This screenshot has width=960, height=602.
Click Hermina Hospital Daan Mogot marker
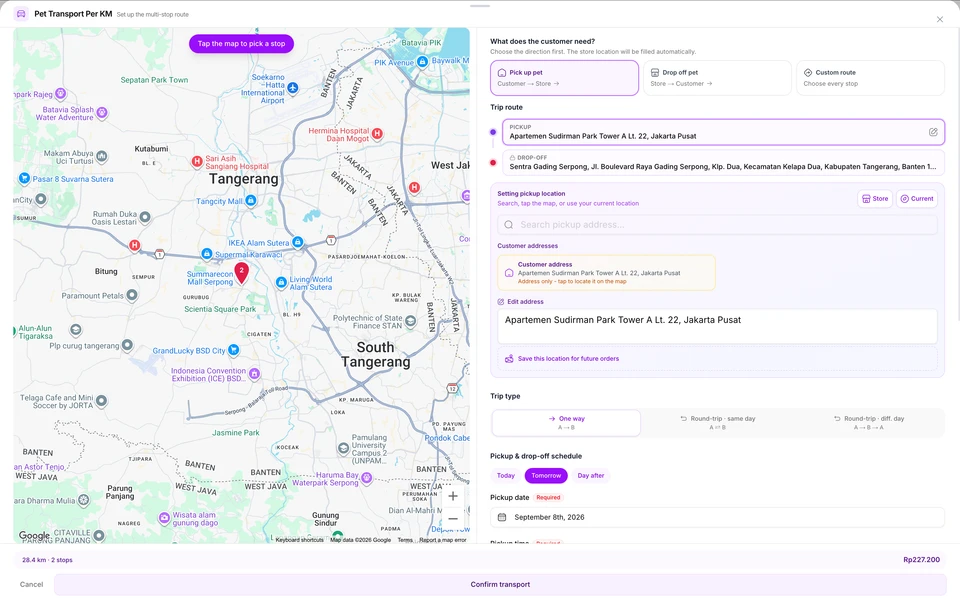tap(378, 134)
